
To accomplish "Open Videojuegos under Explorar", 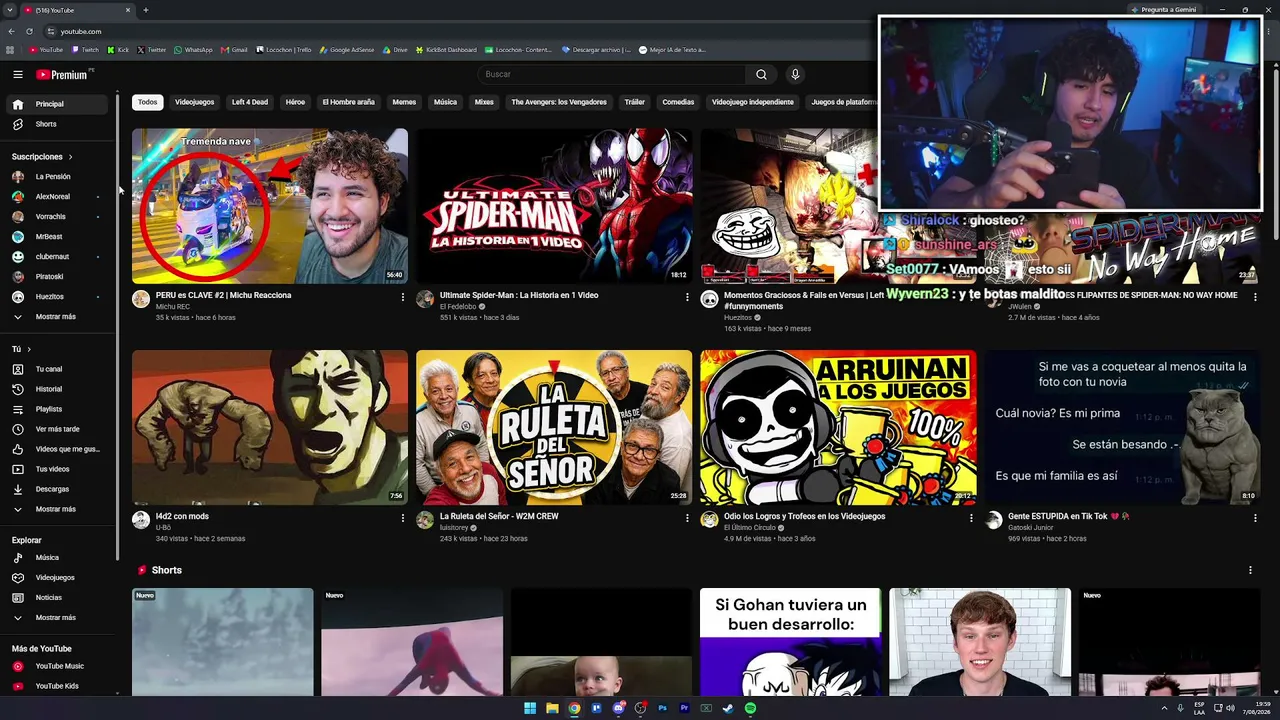I will [58, 578].
